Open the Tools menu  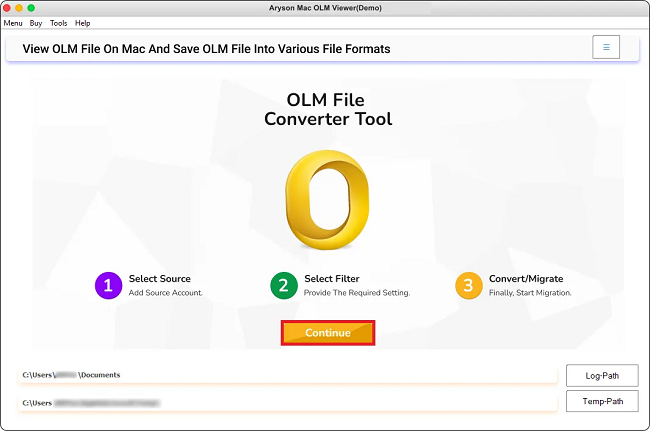pyautogui.click(x=58, y=23)
